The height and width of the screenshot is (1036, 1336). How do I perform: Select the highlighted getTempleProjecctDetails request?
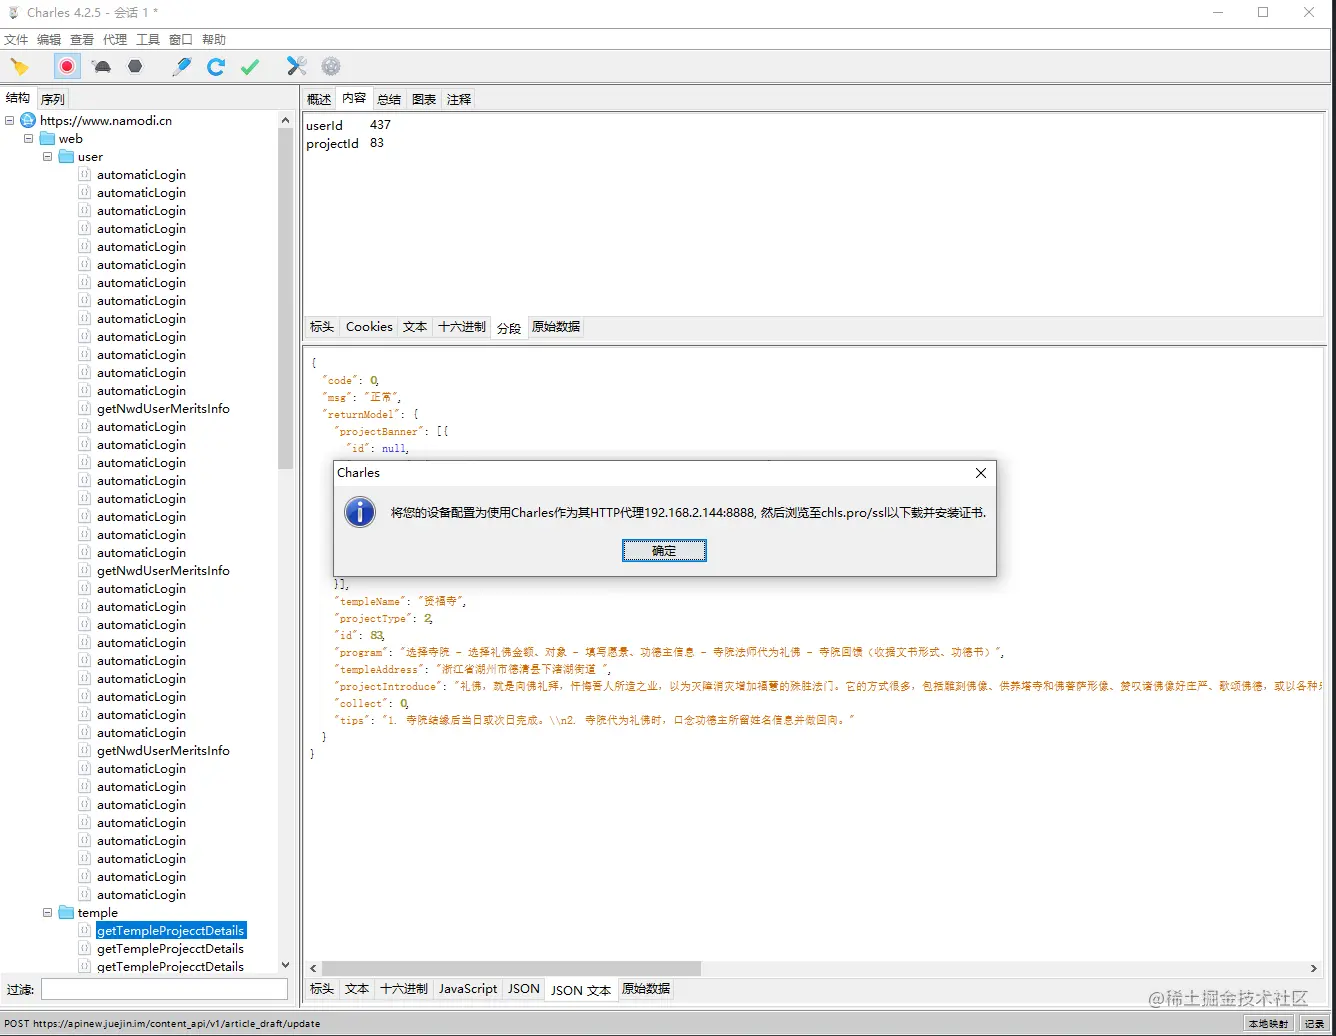(170, 931)
